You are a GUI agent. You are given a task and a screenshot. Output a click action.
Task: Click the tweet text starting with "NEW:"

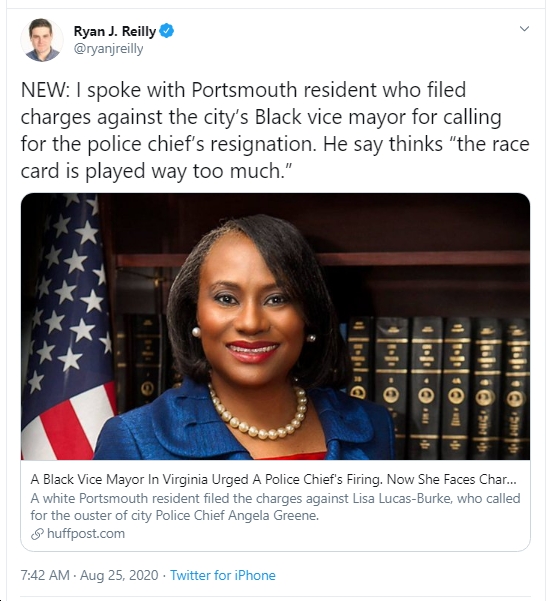point(275,130)
